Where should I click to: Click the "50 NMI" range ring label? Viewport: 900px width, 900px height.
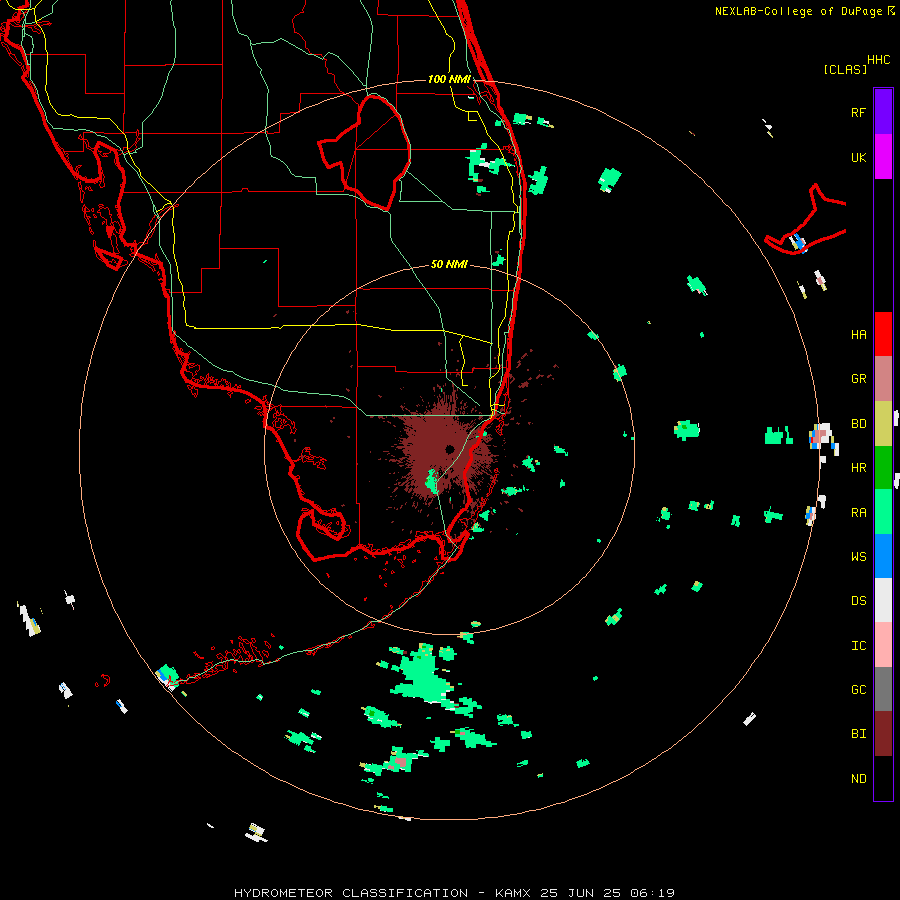click(449, 264)
